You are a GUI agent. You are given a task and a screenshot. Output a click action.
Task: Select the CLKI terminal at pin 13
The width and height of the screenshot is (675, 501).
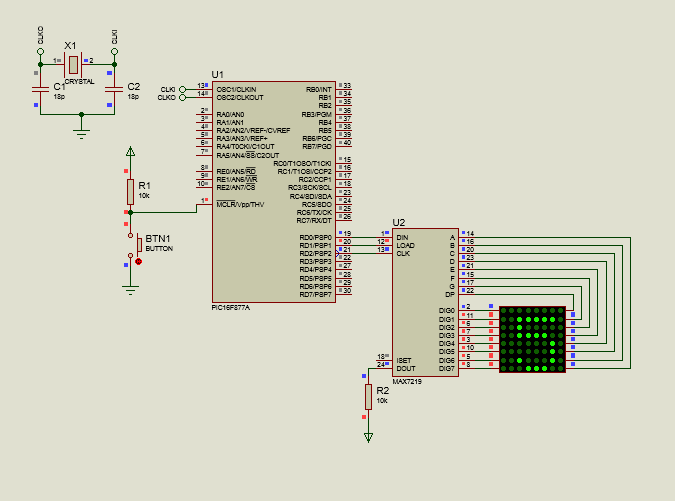click(183, 90)
